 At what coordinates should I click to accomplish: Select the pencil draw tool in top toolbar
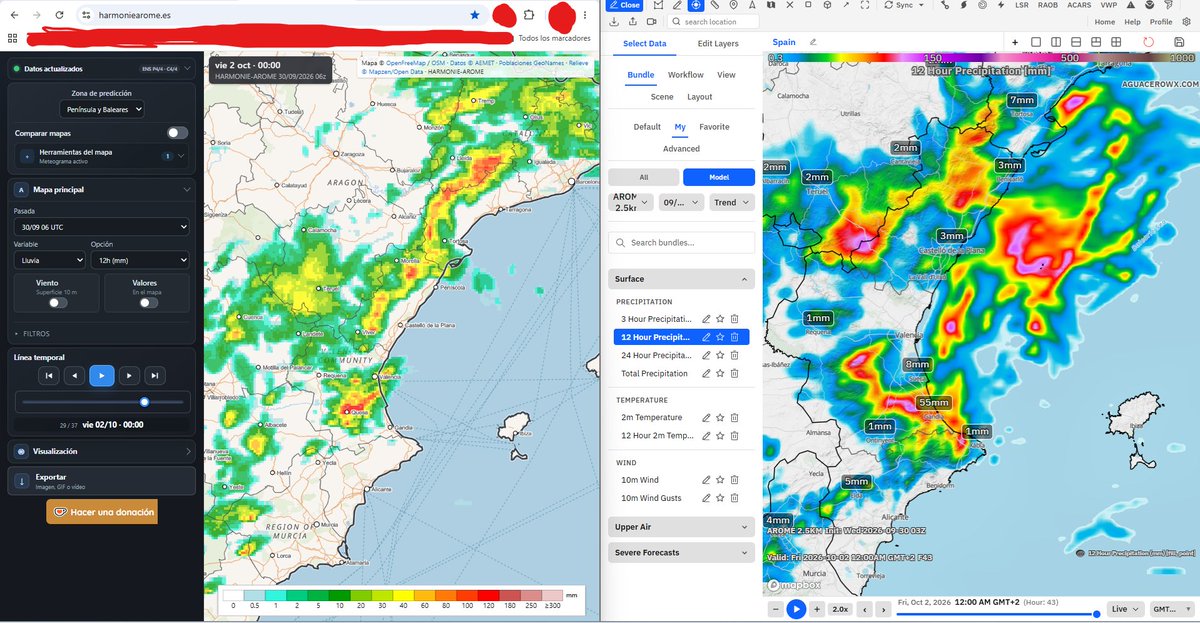677,5
